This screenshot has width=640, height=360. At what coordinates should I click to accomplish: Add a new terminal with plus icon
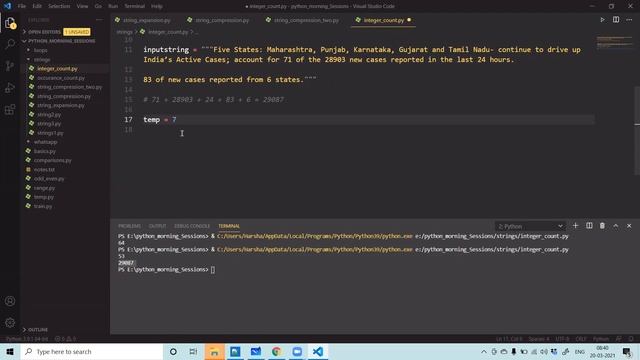click(575, 226)
